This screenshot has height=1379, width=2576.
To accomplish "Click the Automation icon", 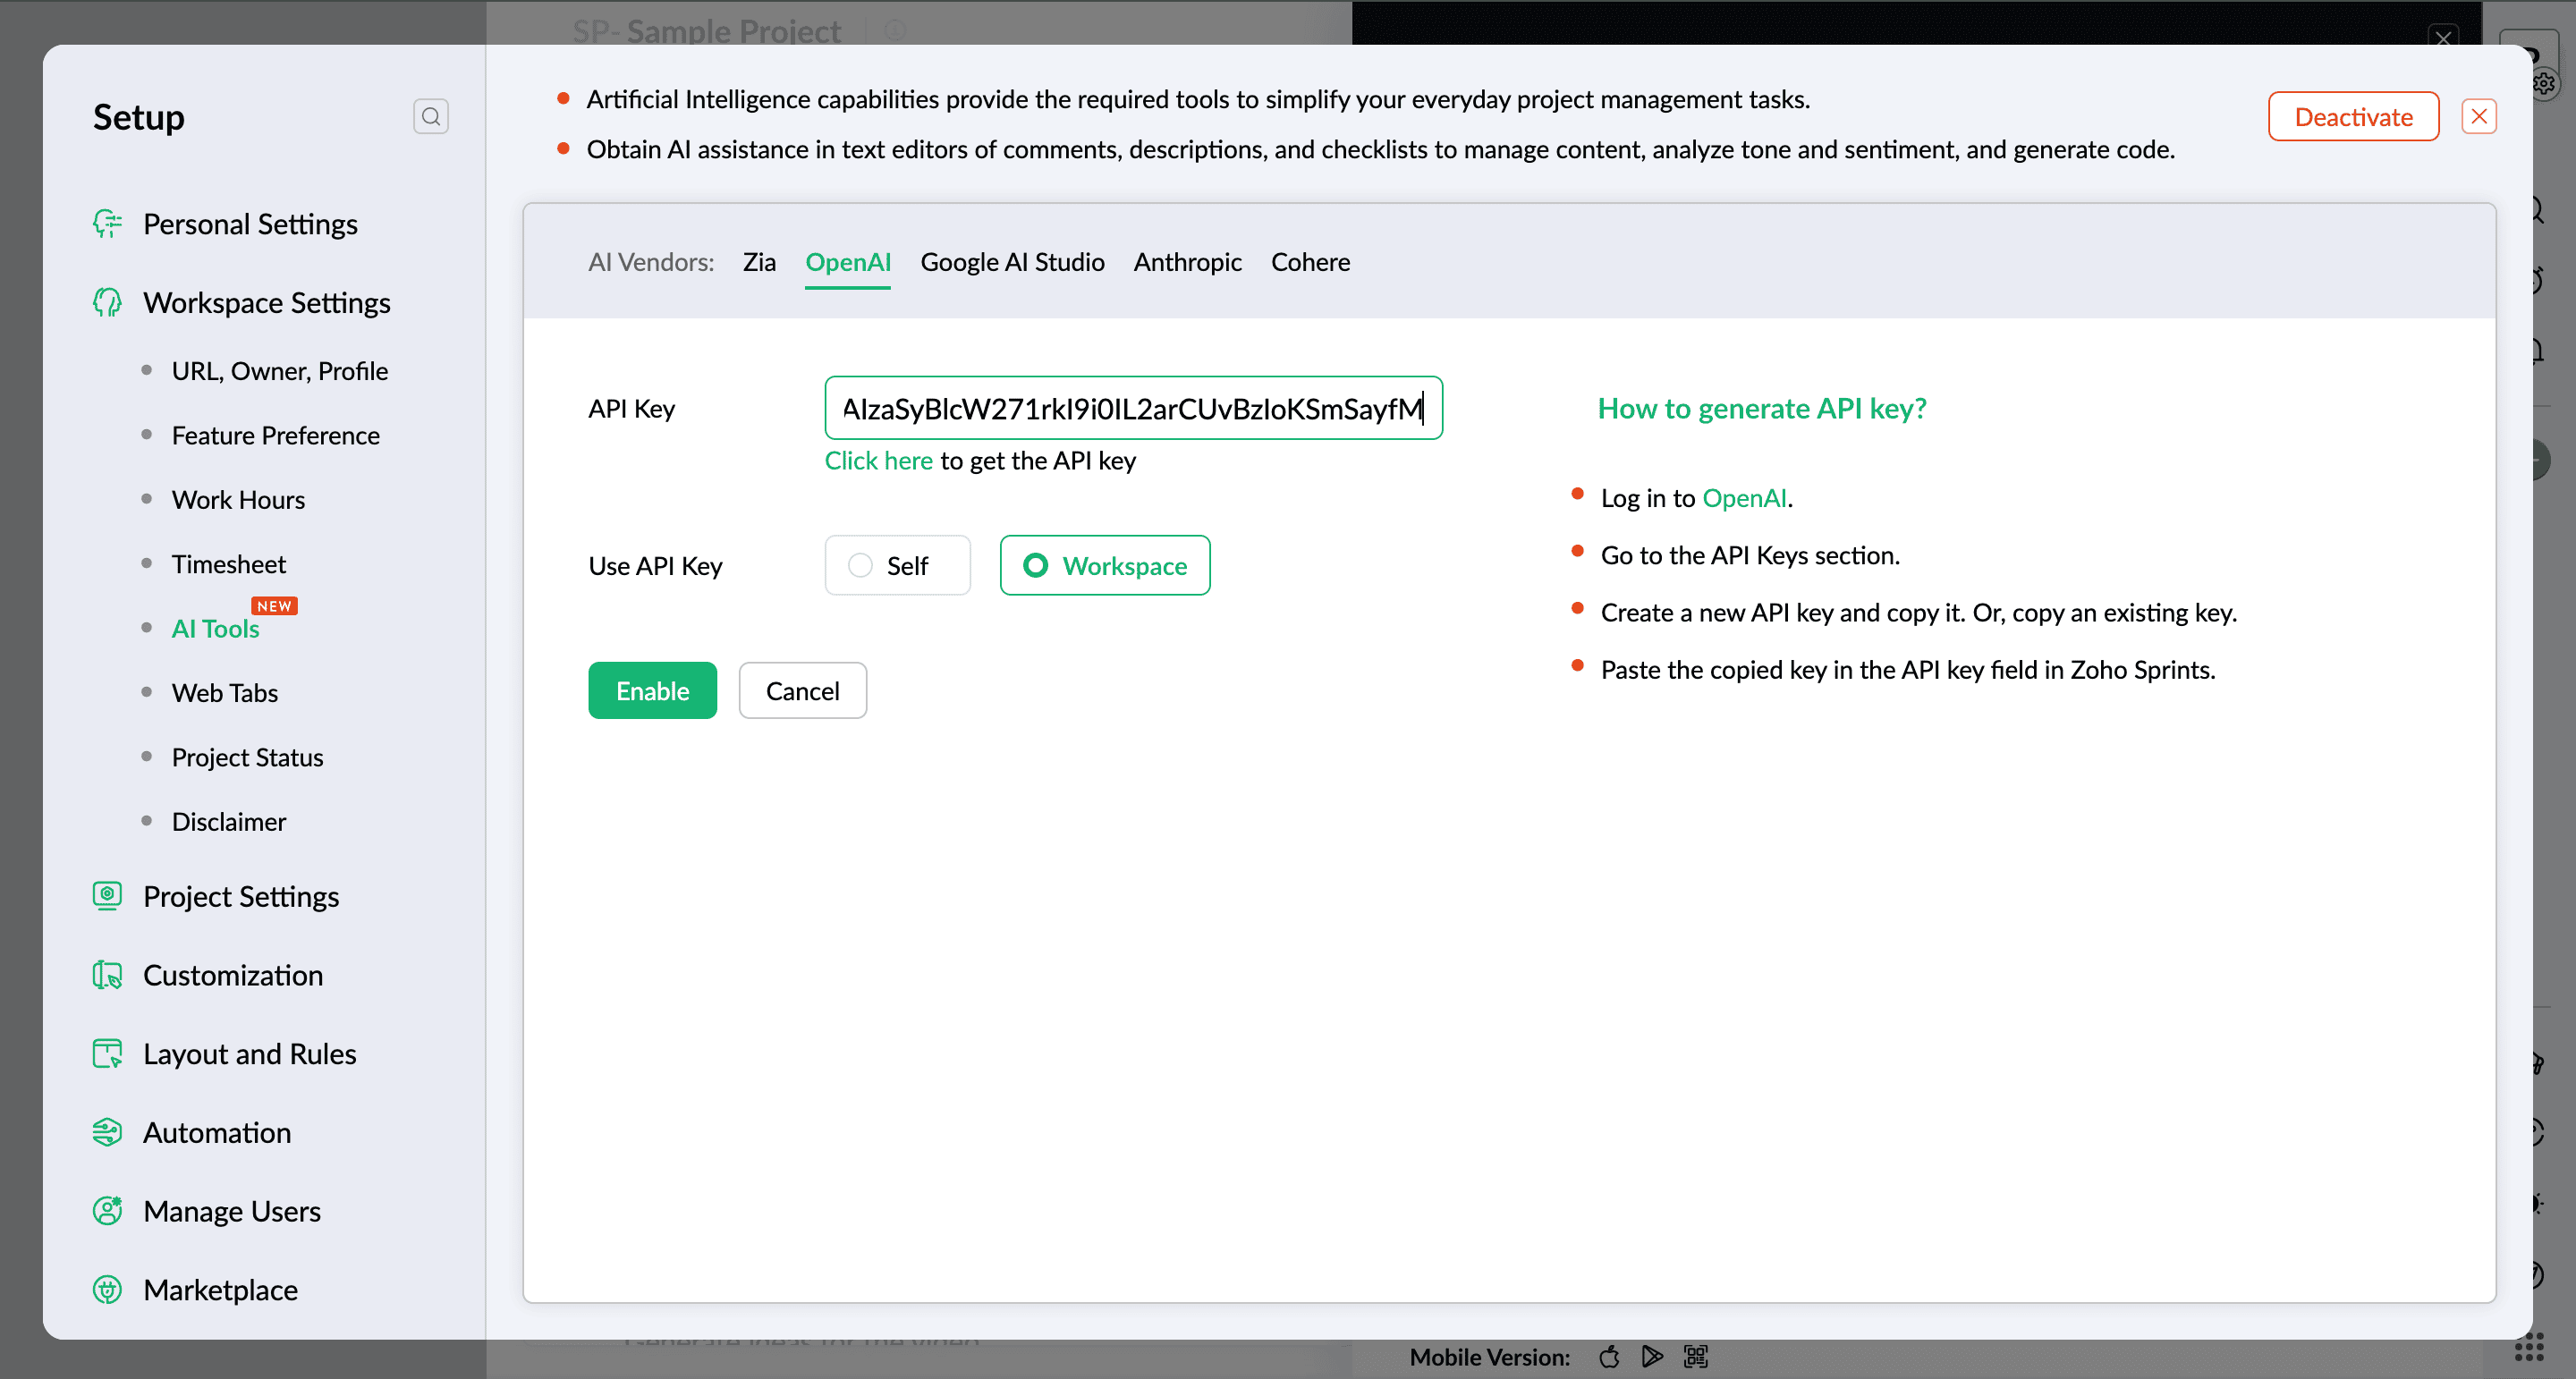I will [107, 1132].
